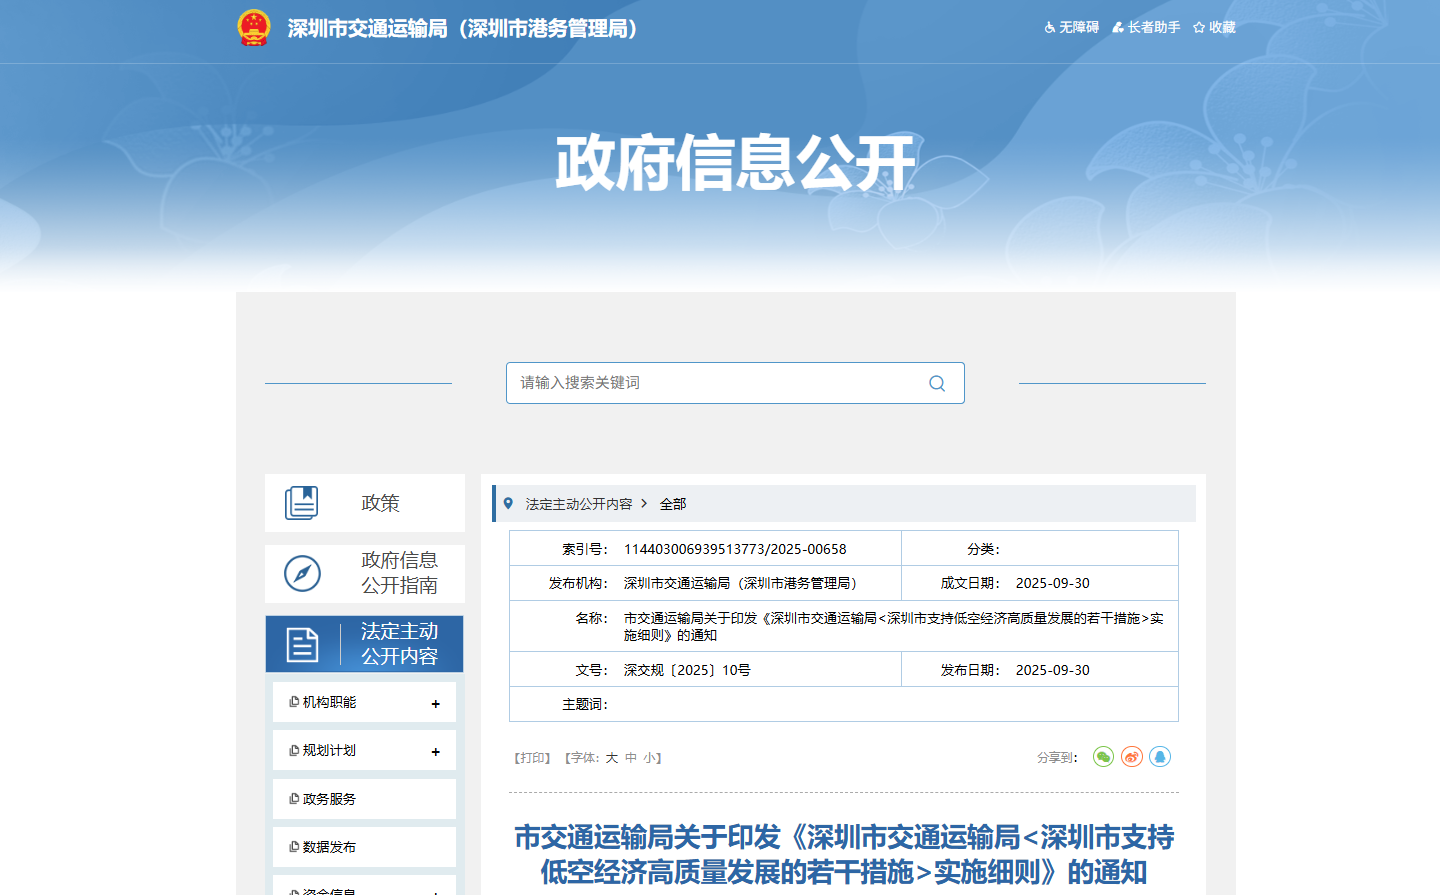Click the 打印 print link
1440x895 pixels.
coord(532,758)
